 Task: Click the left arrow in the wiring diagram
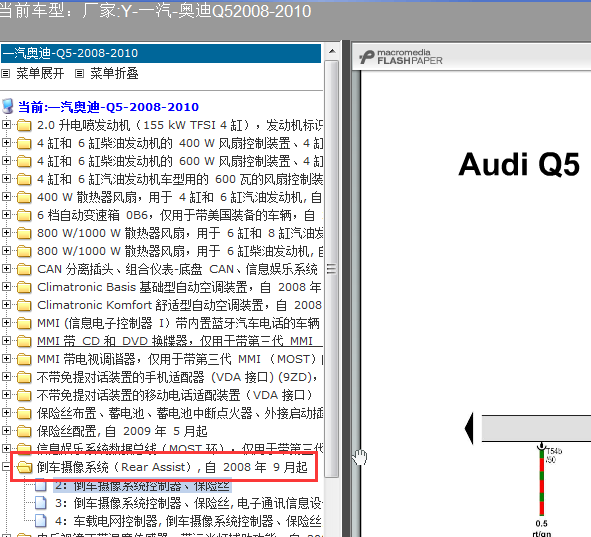pyautogui.click(x=469, y=428)
